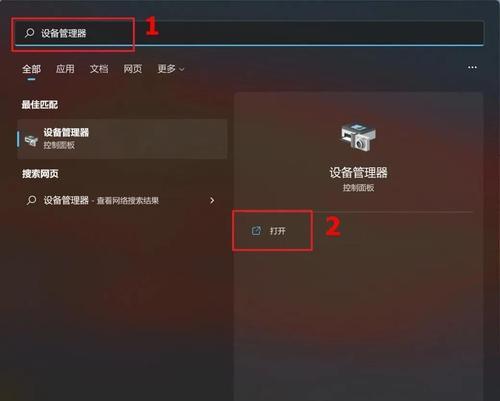The width and height of the screenshot is (500, 401).
Task: Click the 搜索网页 section heading
Action: tap(40, 174)
